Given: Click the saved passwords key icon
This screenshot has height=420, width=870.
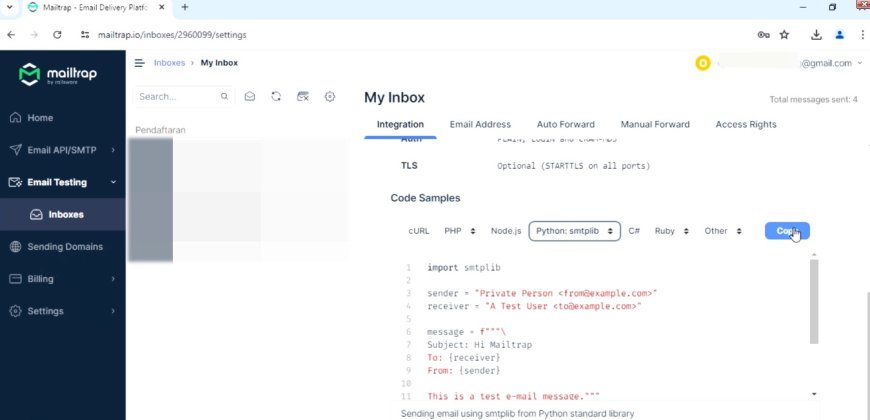Looking at the screenshot, I should [763, 34].
